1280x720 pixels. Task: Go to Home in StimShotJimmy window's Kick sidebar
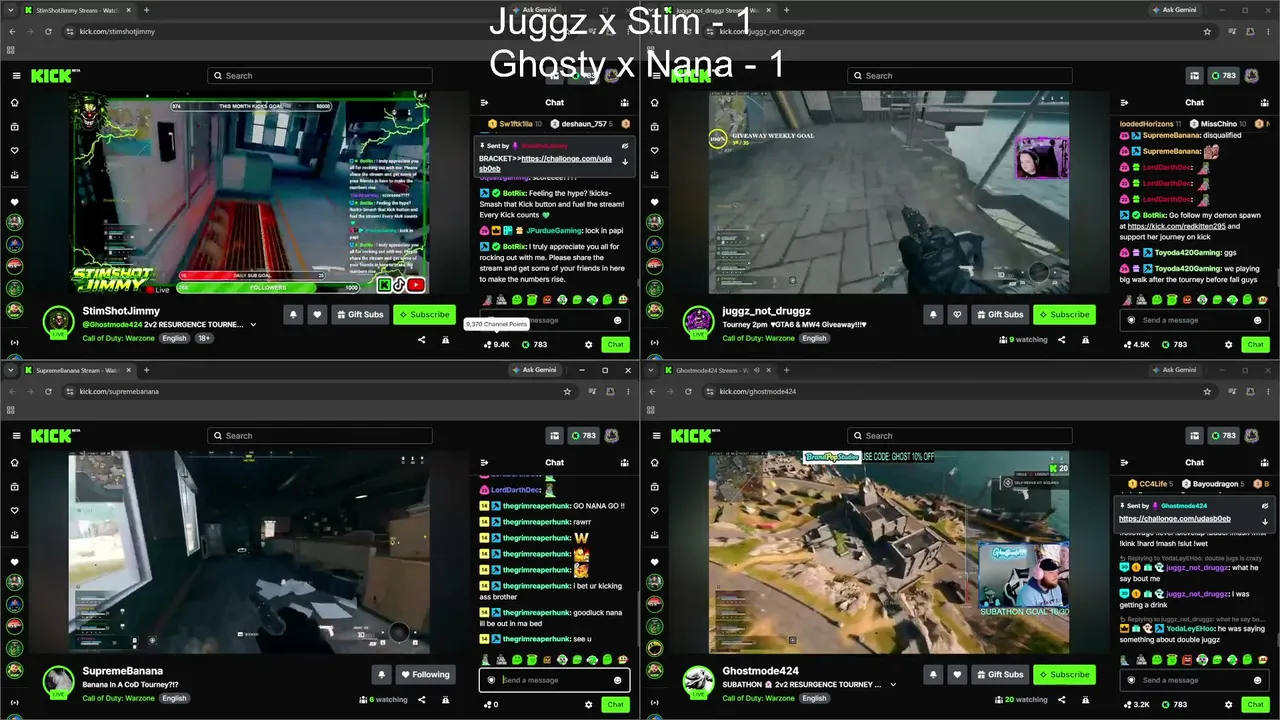click(14, 103)
